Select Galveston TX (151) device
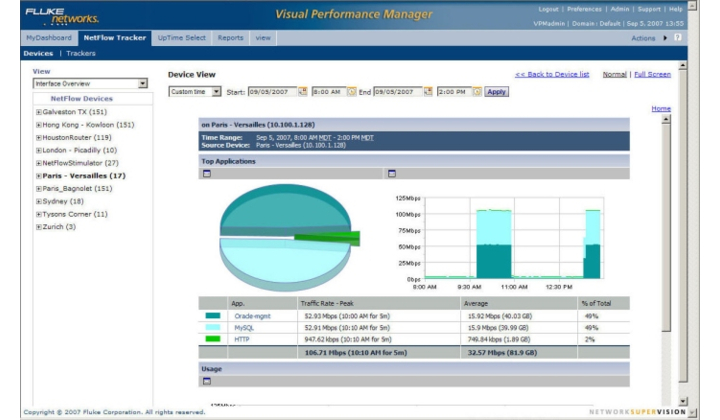Screen dimensions: 720x420 point(74,112)
